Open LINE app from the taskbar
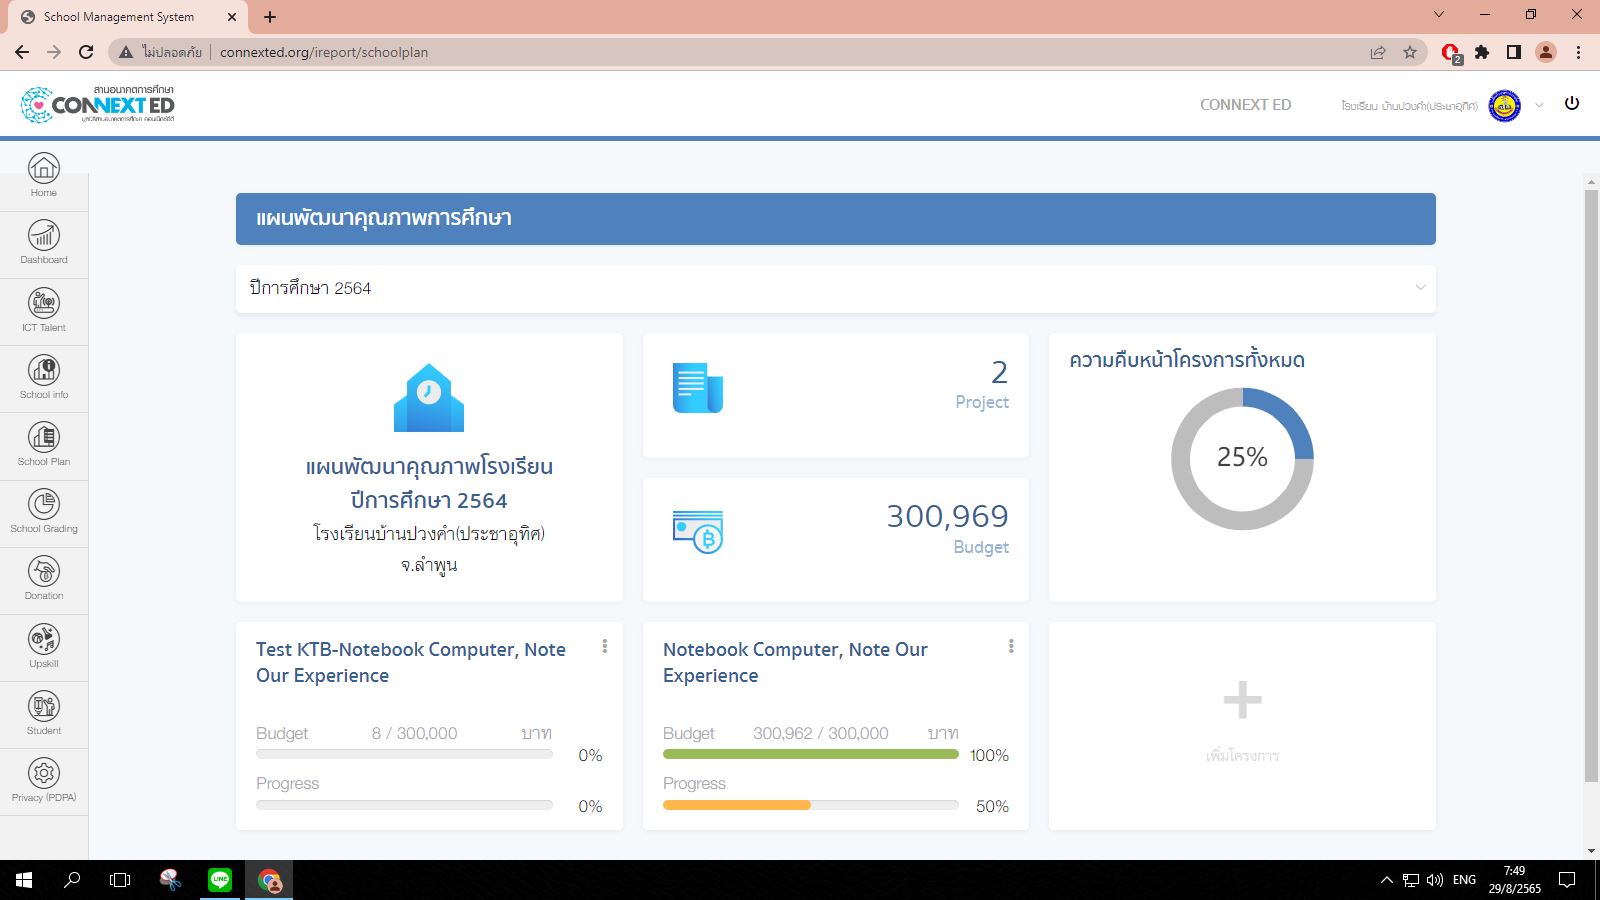Viewport: 1600px width, 900px height. coord(220,880)
